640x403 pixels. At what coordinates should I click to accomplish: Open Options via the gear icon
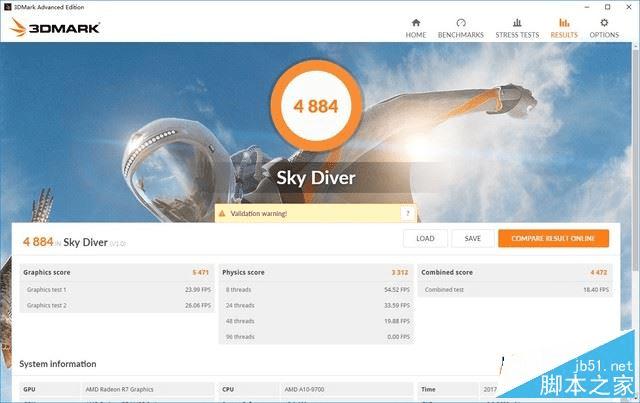coord(604,22)
